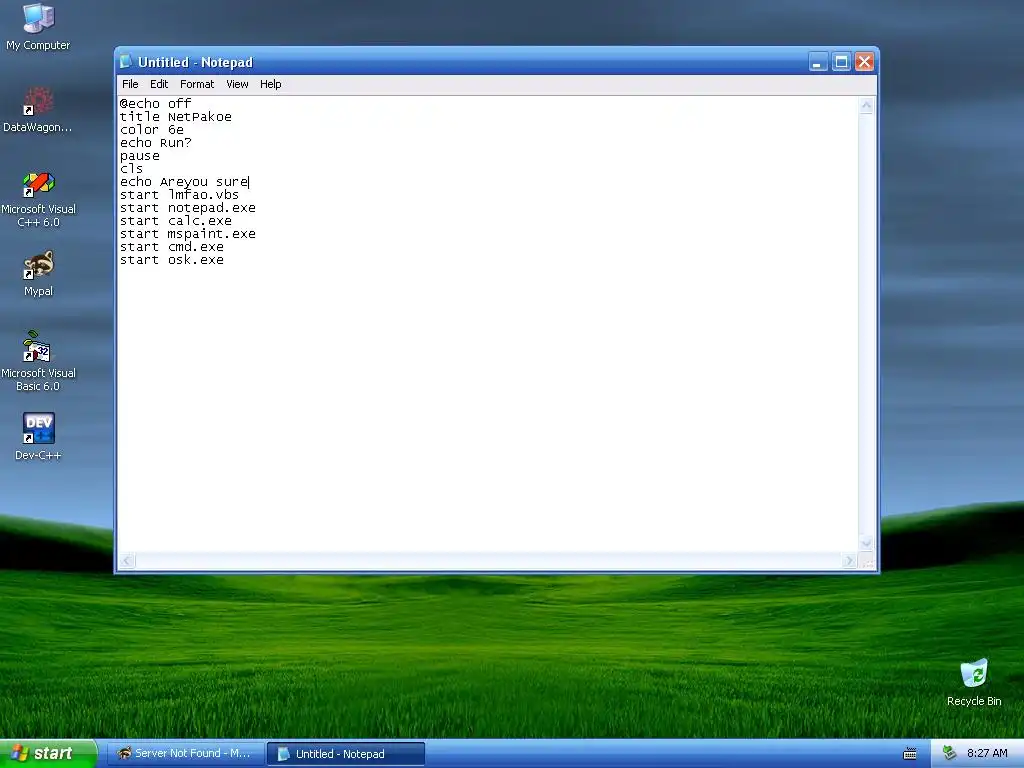Close the Notepad window
This screenshot has height=768, width=1024.
pyautogui.click(x=865, y=62)
